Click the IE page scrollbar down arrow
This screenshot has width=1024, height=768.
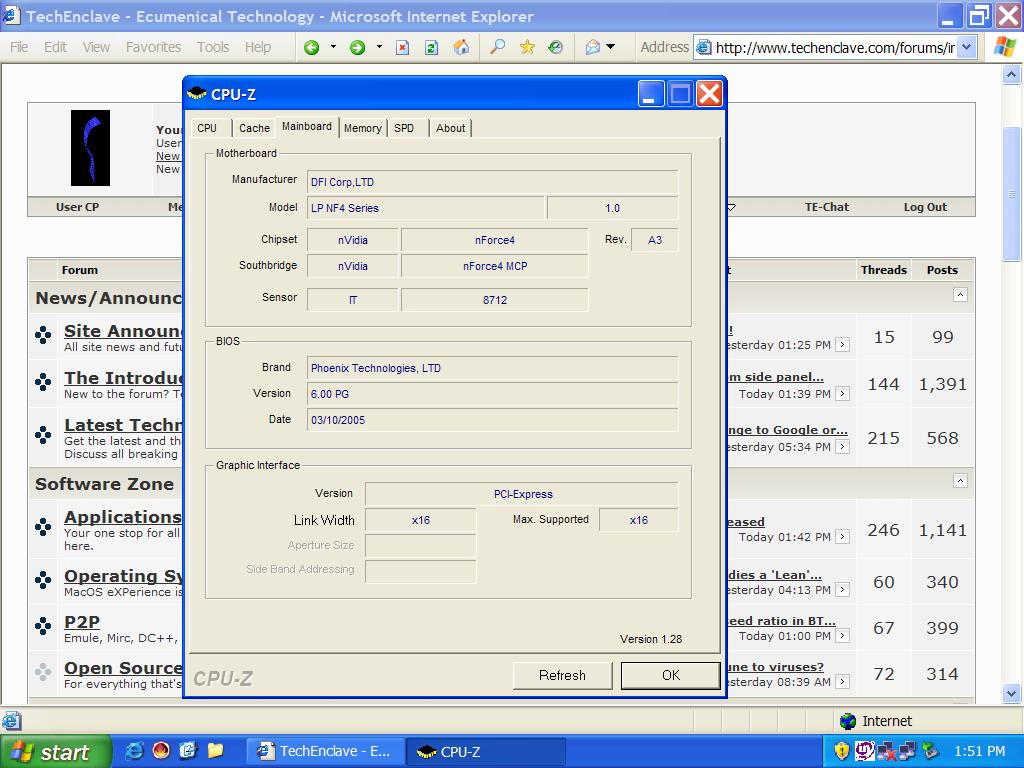(1012, 694)
